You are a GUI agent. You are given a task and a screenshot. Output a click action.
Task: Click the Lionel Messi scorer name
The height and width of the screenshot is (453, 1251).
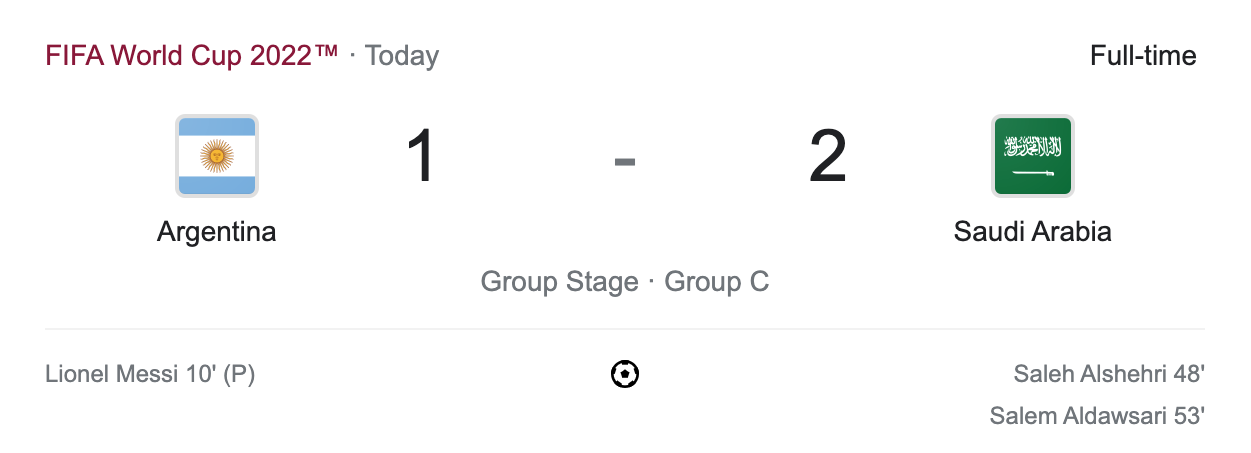point(112,375)
